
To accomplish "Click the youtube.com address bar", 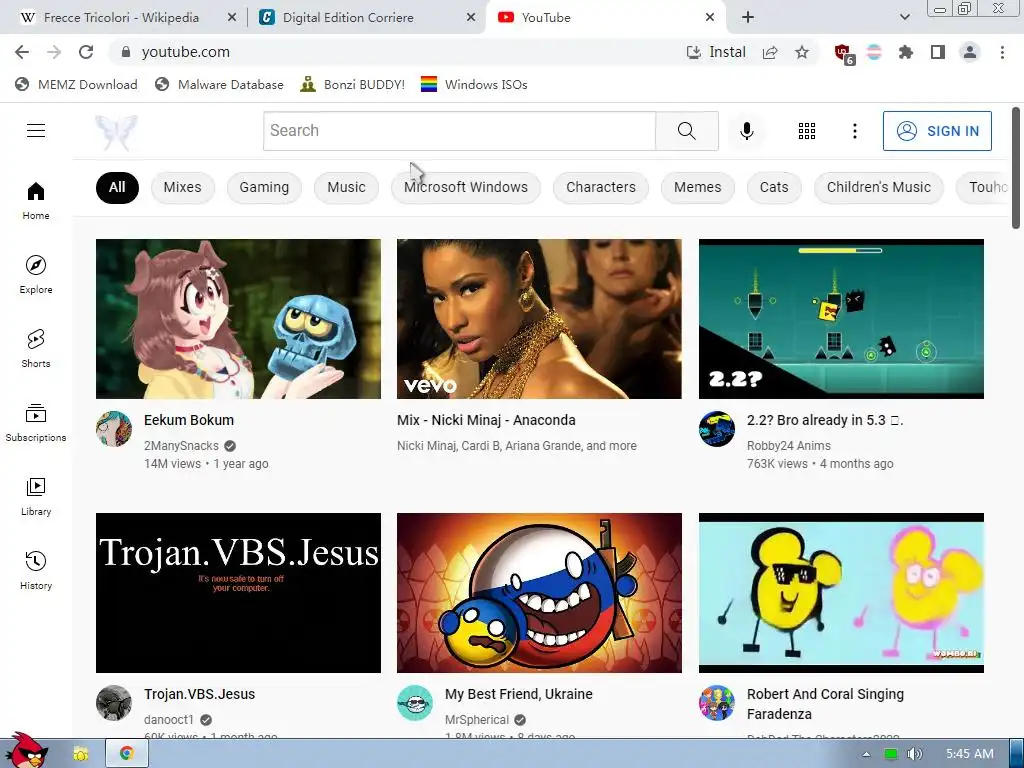I will tap(396, 52).
